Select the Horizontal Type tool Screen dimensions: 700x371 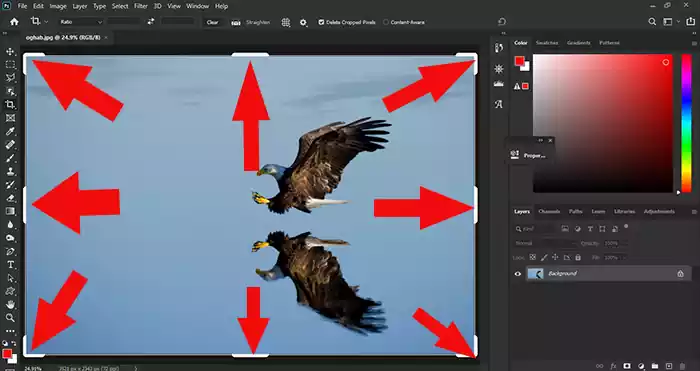(x=10, y=265)
